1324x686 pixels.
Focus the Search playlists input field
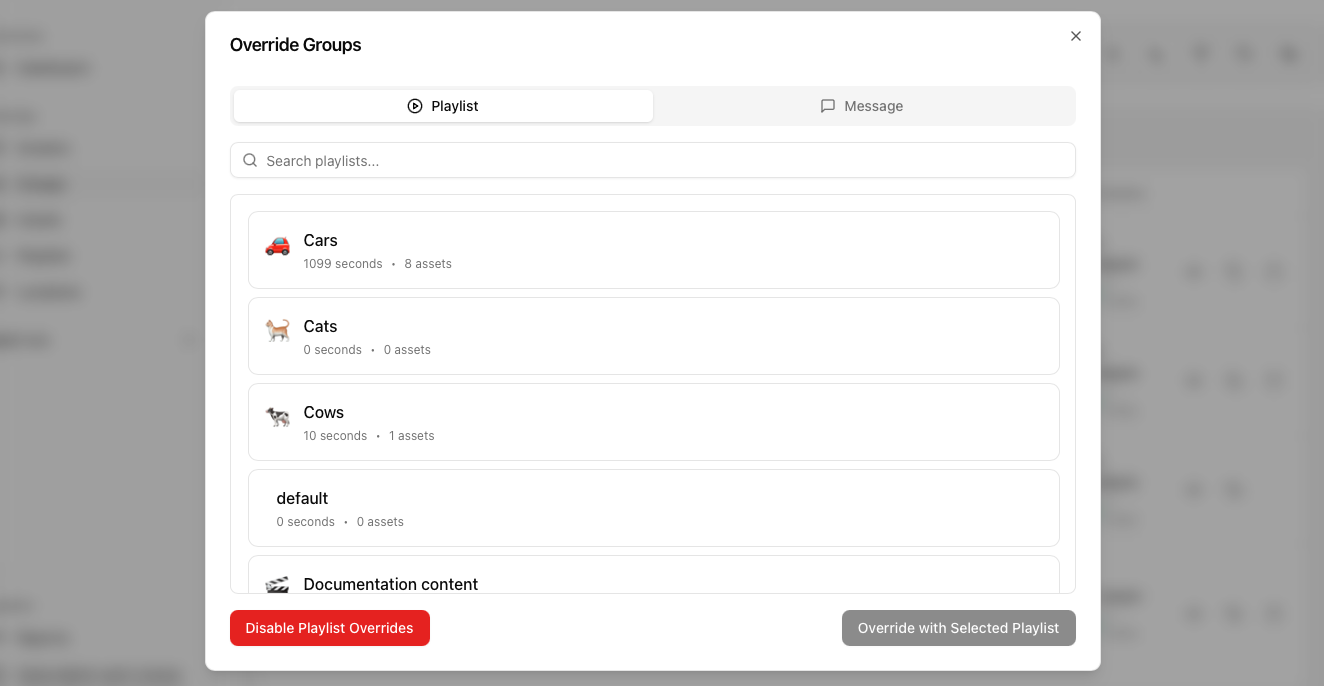(x=660, y=160)
